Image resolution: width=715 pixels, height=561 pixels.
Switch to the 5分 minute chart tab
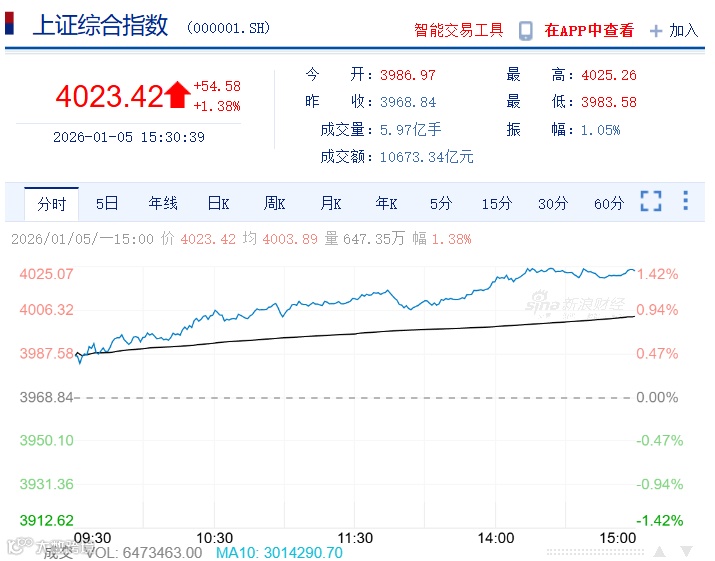(x=441, y=203)
